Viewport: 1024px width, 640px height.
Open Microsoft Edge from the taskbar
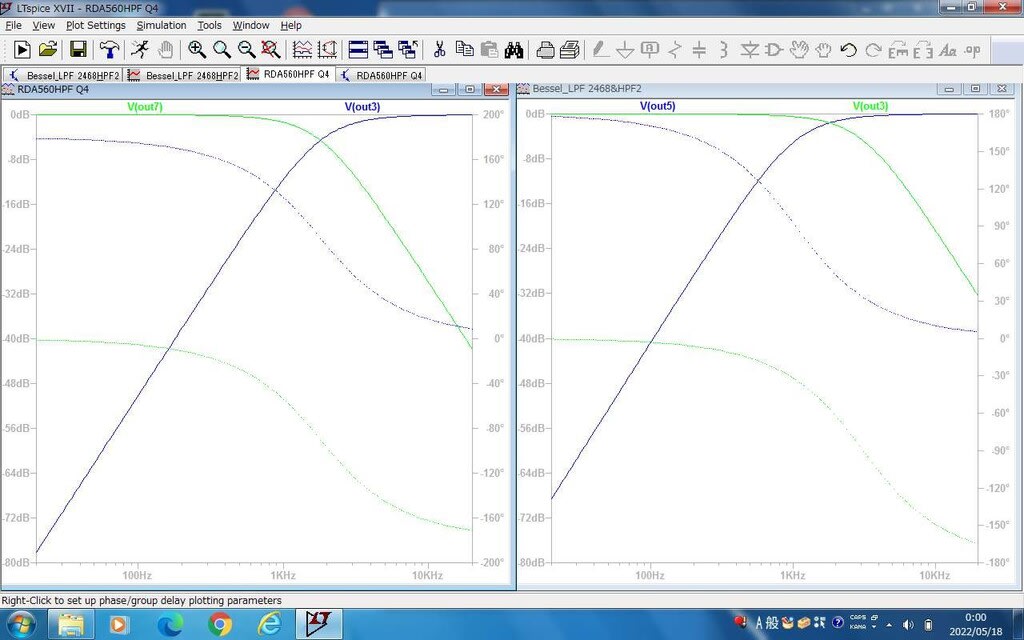click(170, 624)
